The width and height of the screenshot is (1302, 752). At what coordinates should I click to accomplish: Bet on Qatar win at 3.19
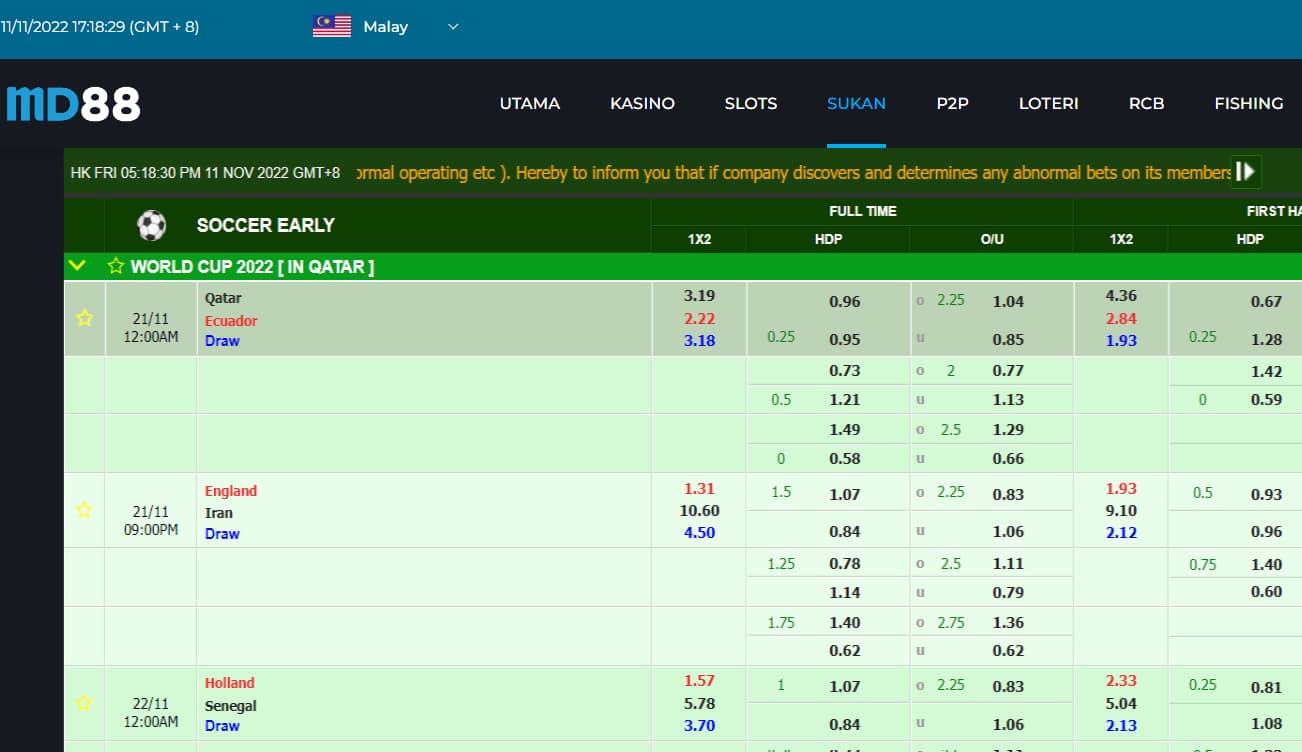tap(699, 296)
